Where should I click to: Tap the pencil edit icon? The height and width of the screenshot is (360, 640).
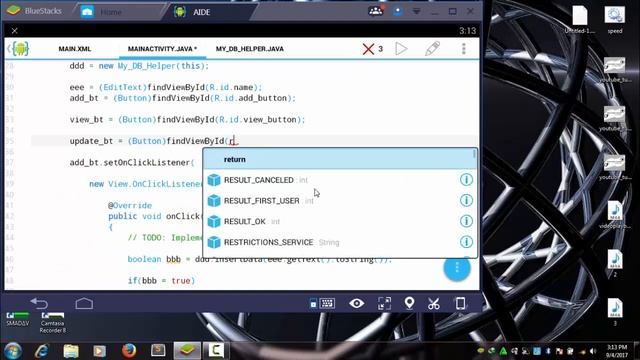pos(432,49)
